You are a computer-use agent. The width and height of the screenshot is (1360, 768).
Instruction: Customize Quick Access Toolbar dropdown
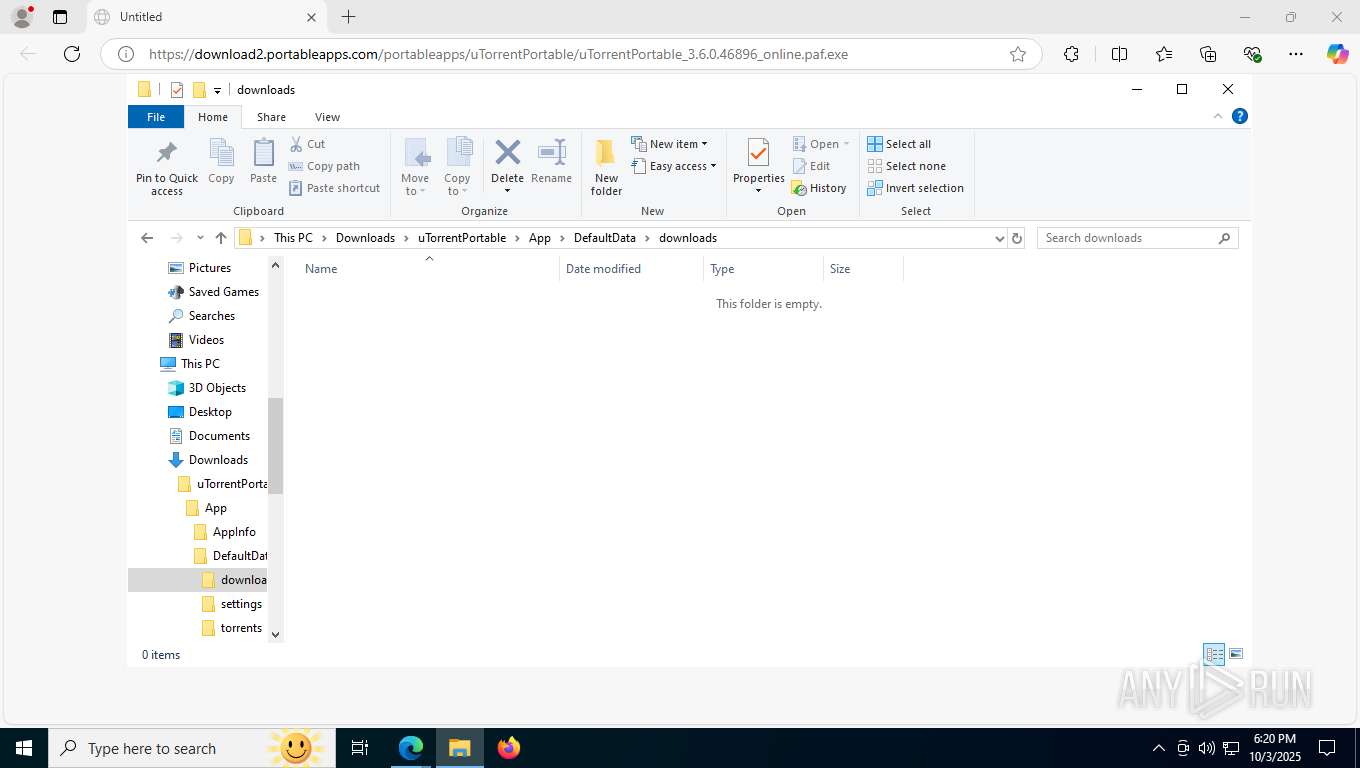tap(217, 91)
